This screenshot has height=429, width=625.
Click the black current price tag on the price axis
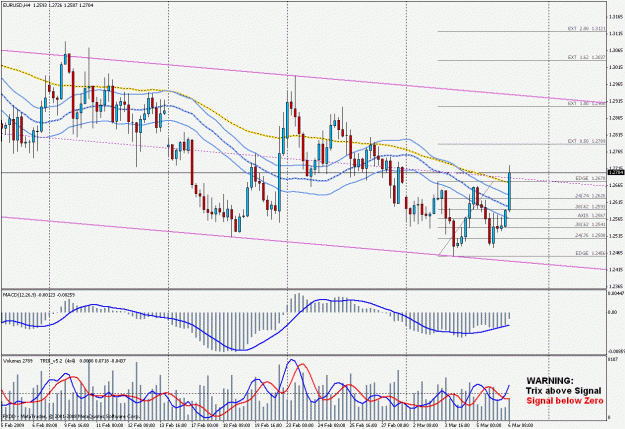[617, 172]
